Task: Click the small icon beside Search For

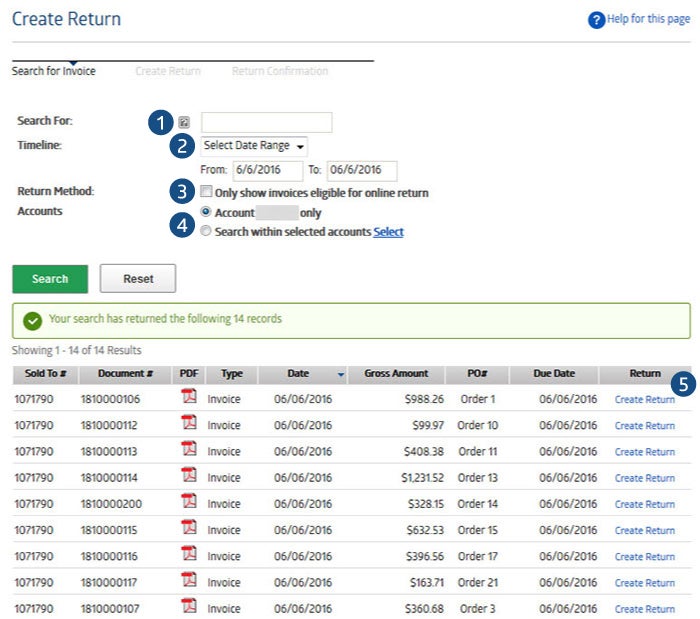Action: 184,122
